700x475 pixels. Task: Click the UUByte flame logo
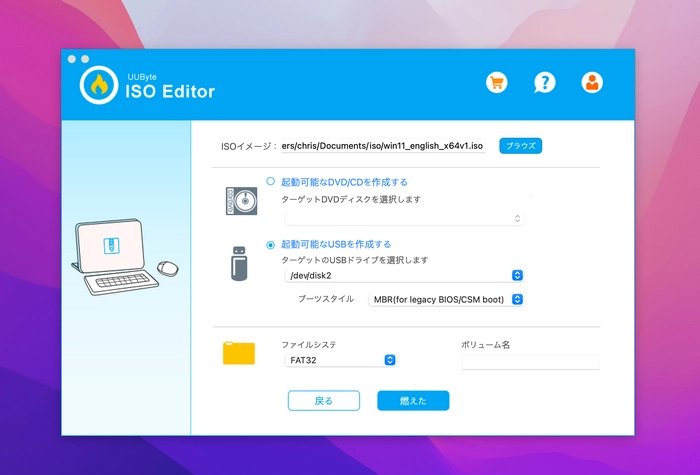[x=99, y=85]
